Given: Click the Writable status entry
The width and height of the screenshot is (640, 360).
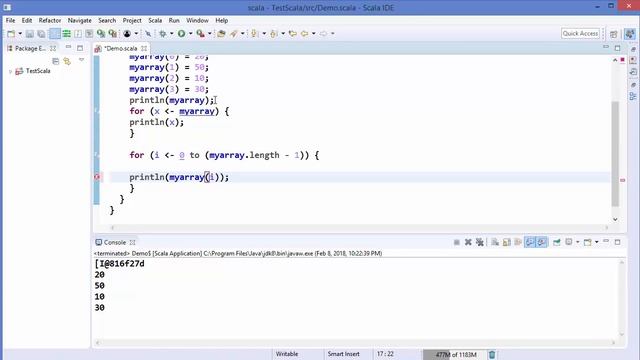Looking at the screenshot, I should pos(287,354).
